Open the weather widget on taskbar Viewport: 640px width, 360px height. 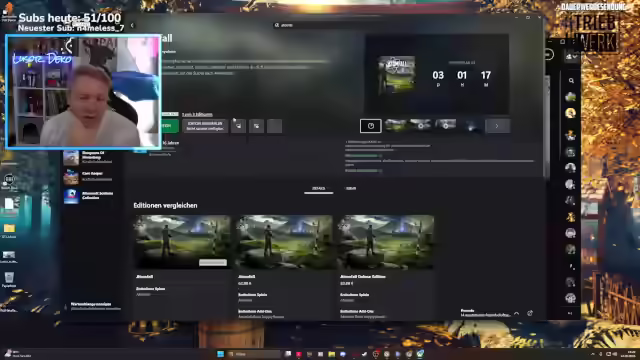coord(17,354)
